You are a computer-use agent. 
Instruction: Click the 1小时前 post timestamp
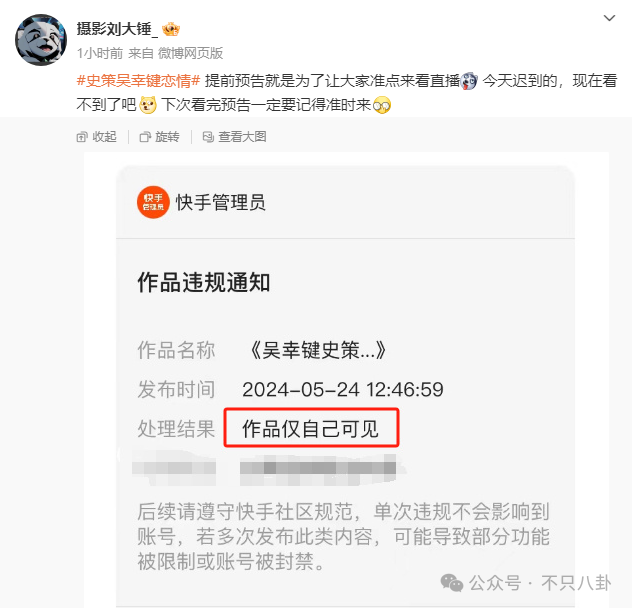(100, 53)
